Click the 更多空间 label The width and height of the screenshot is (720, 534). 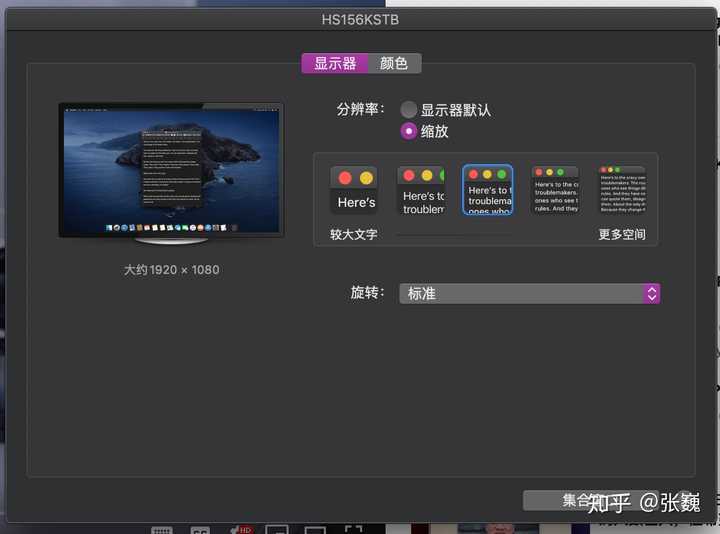coord(622,234)
